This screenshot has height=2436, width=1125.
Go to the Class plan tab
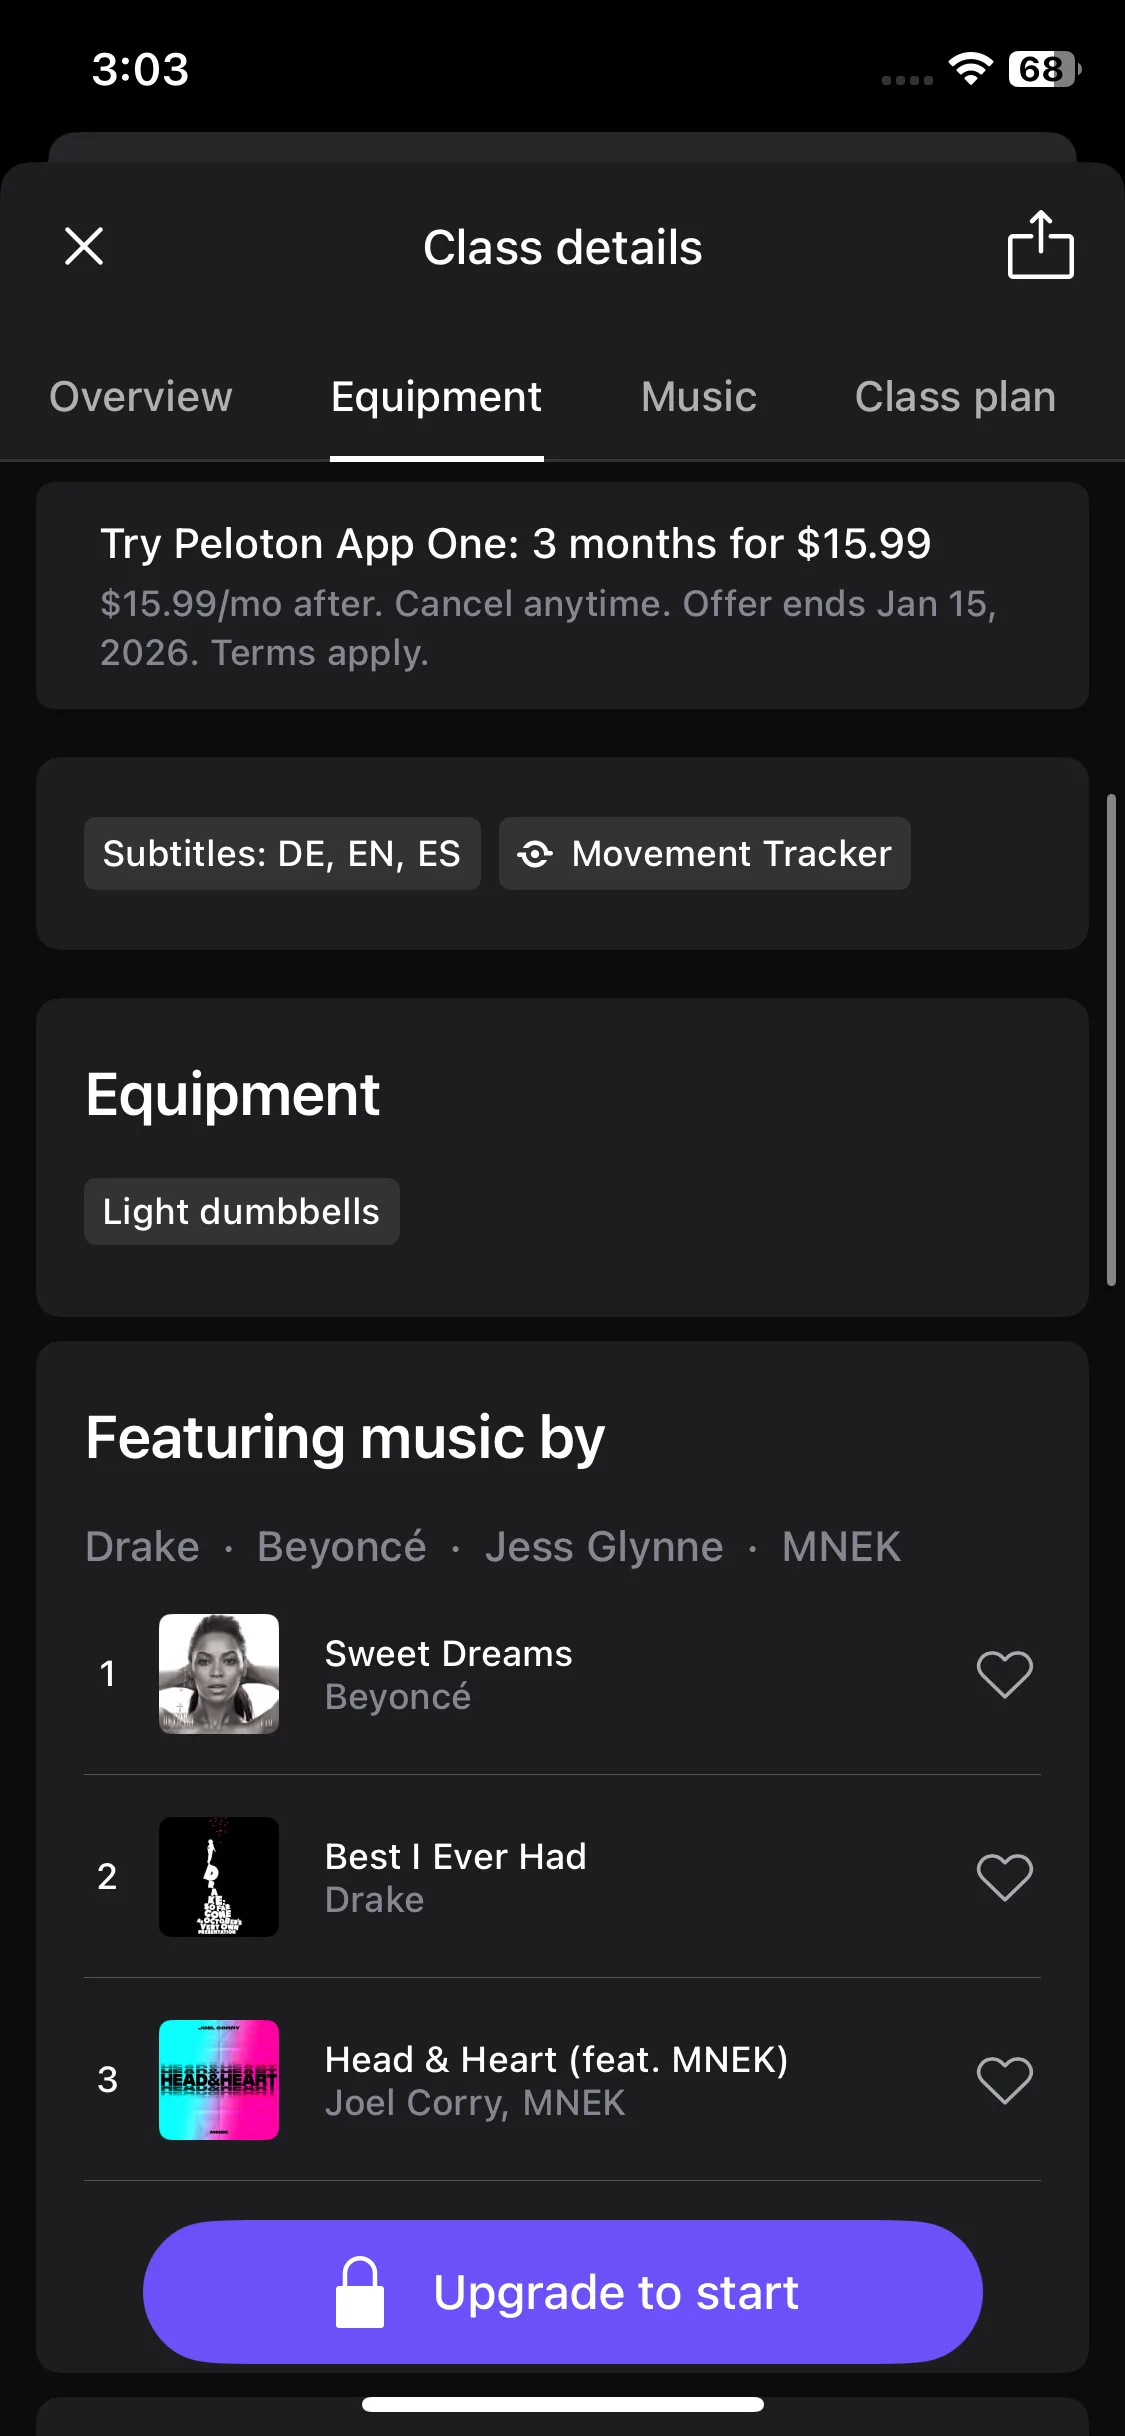(954, 397)
